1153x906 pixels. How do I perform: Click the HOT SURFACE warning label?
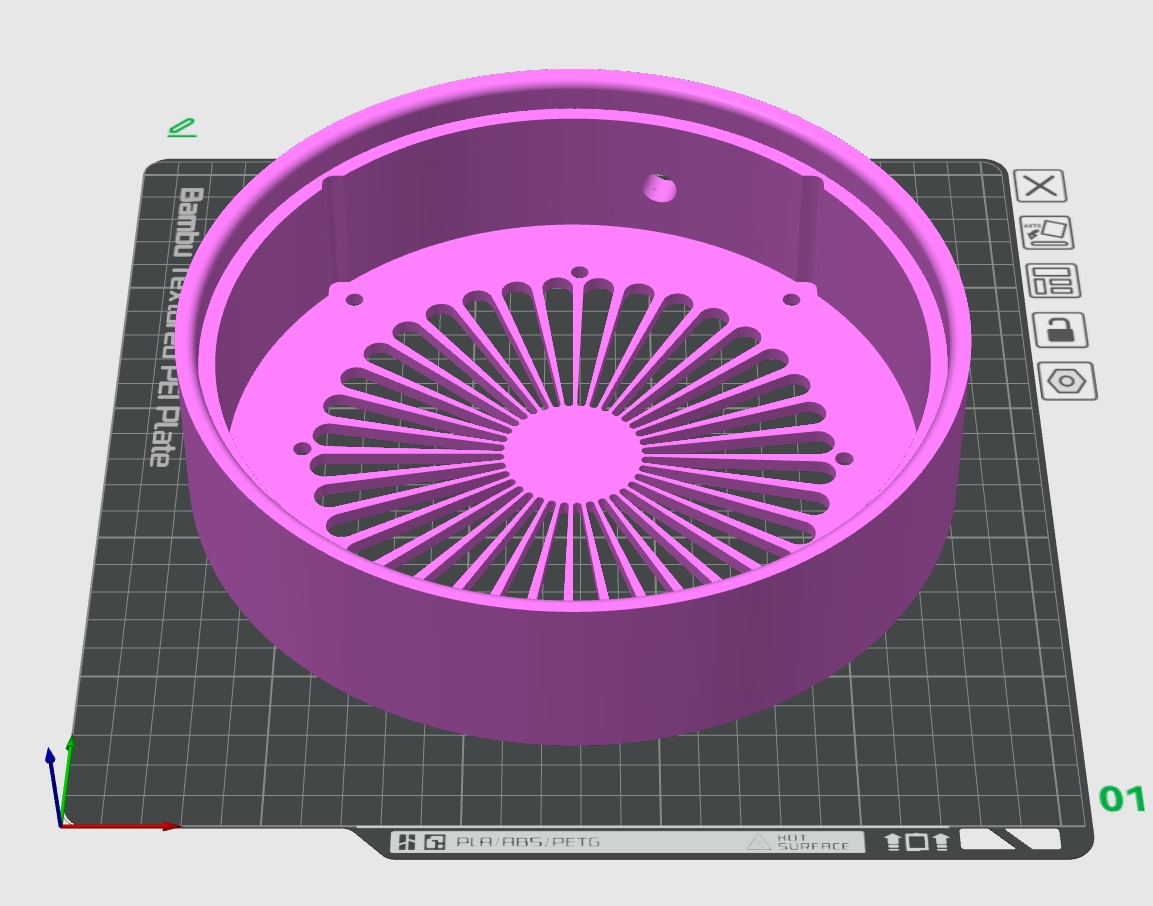point(800,843)
